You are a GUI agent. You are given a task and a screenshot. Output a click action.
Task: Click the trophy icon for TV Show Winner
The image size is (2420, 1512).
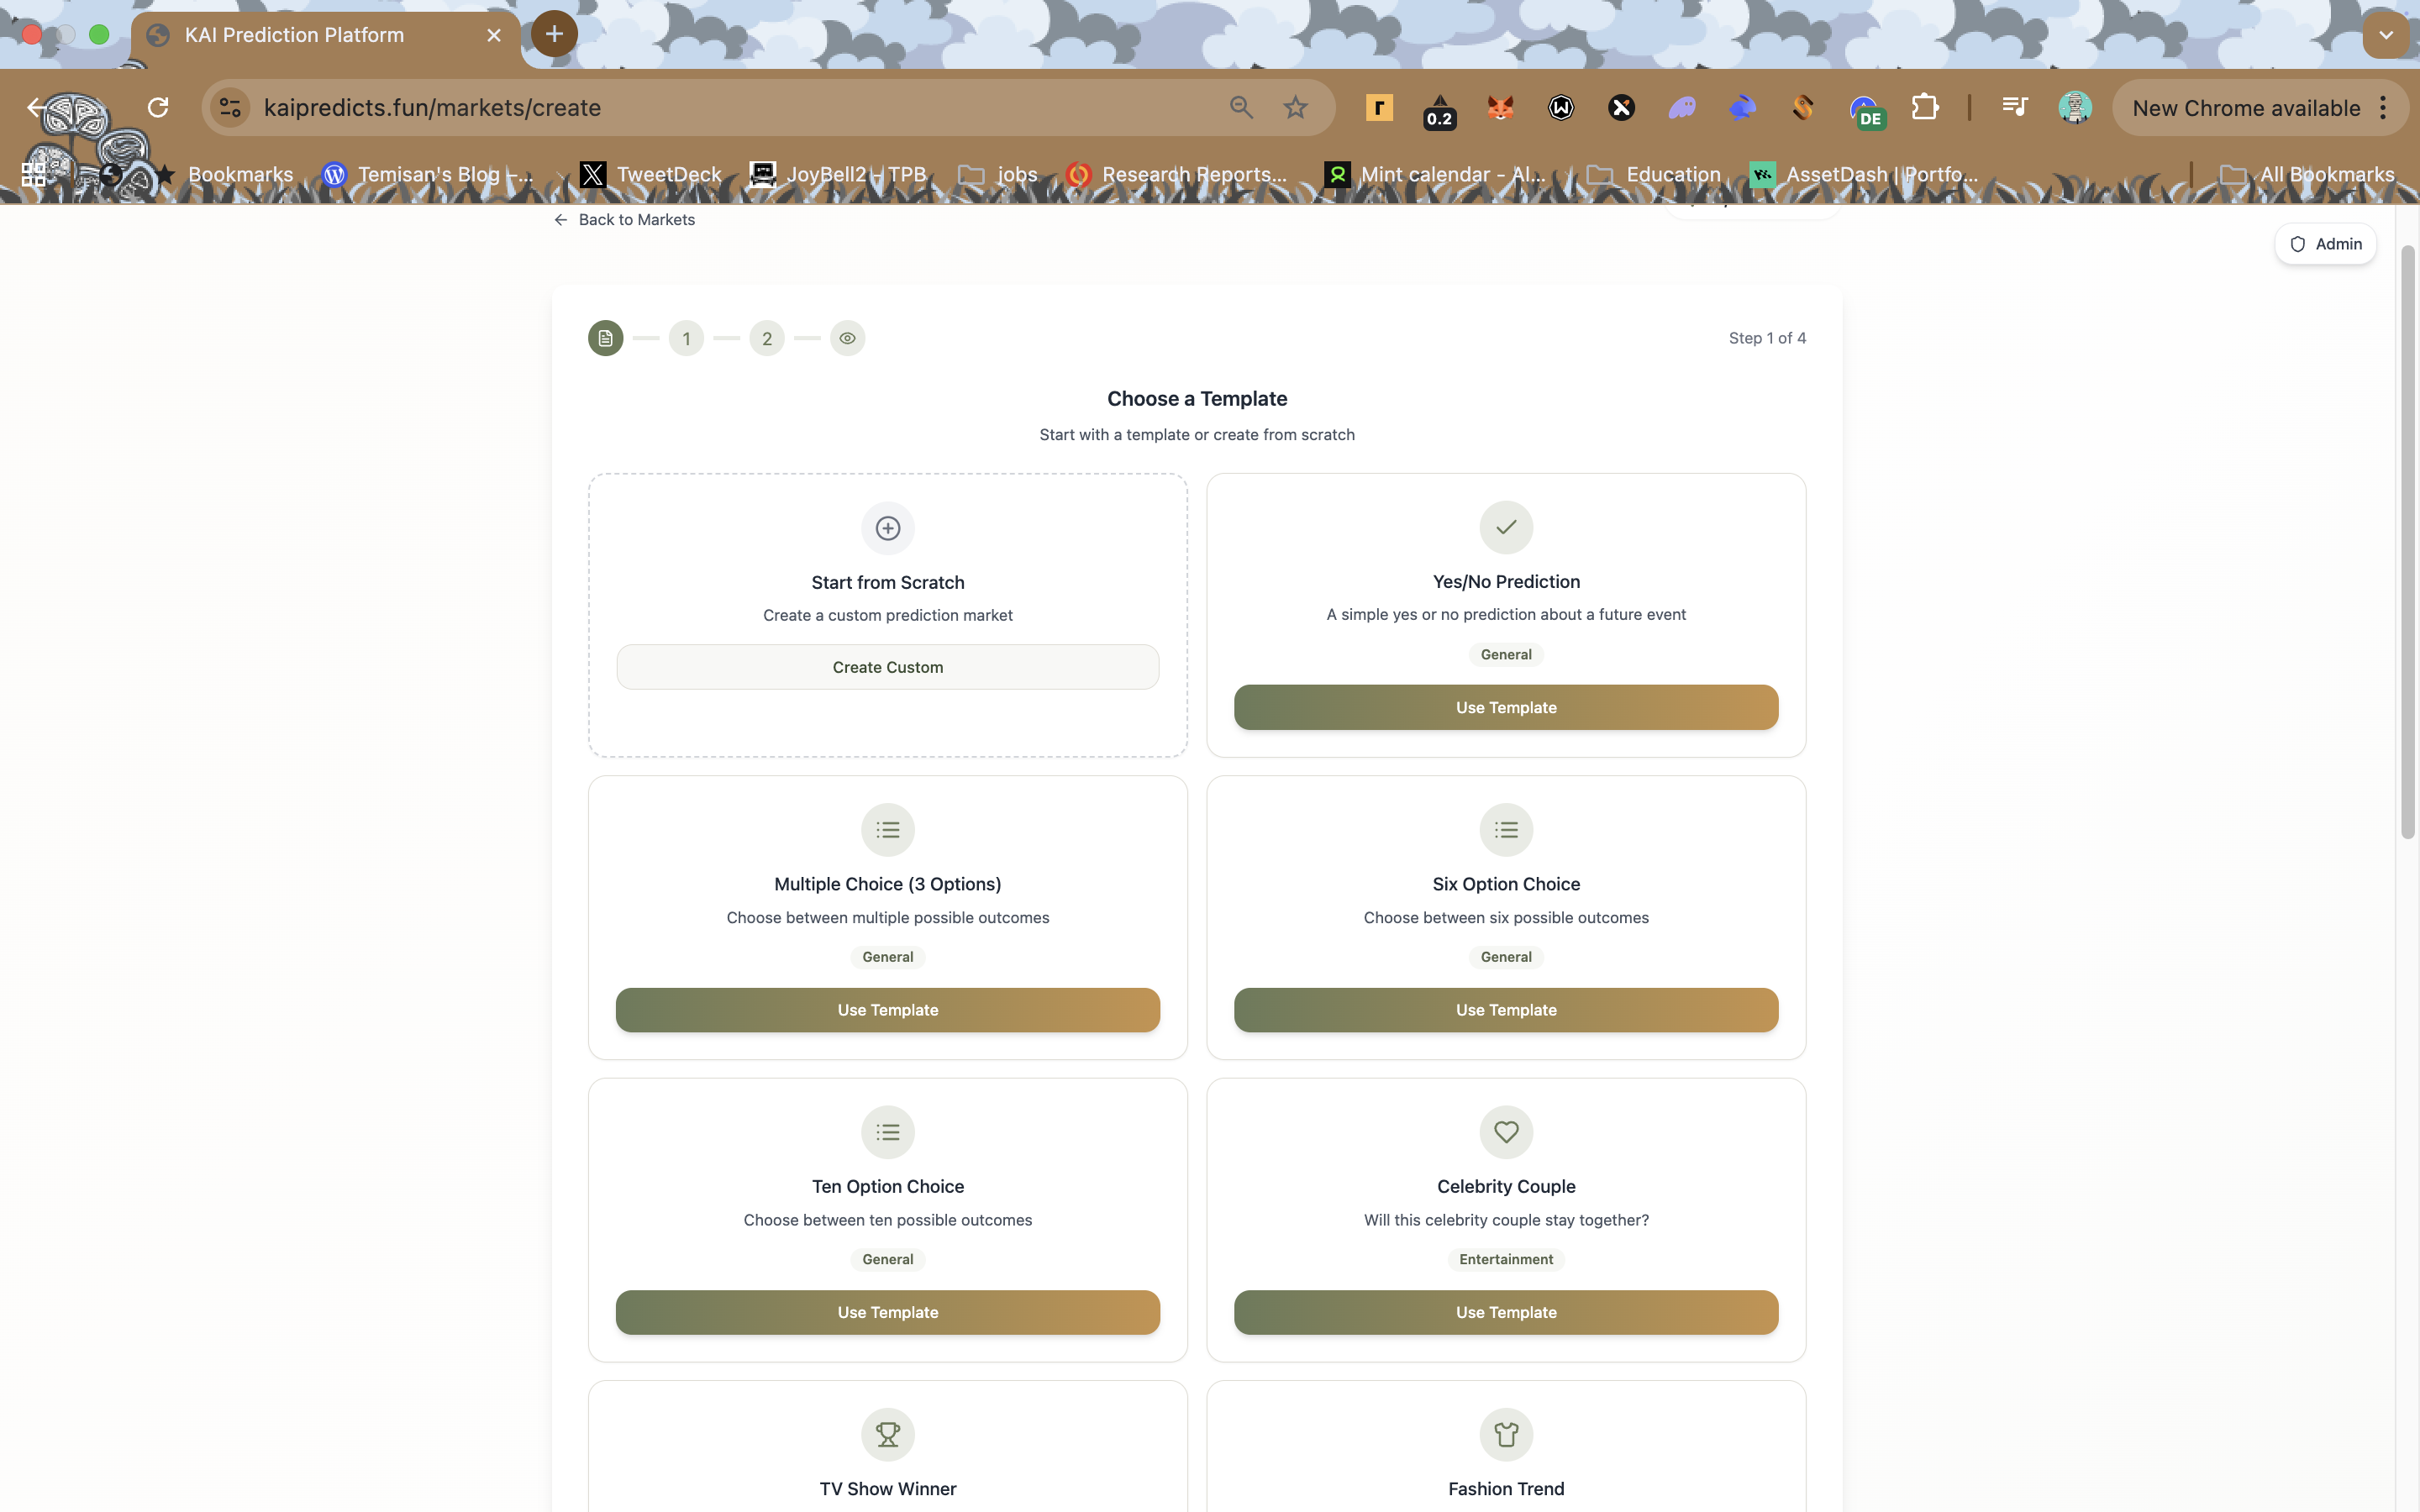(888, 1434)
